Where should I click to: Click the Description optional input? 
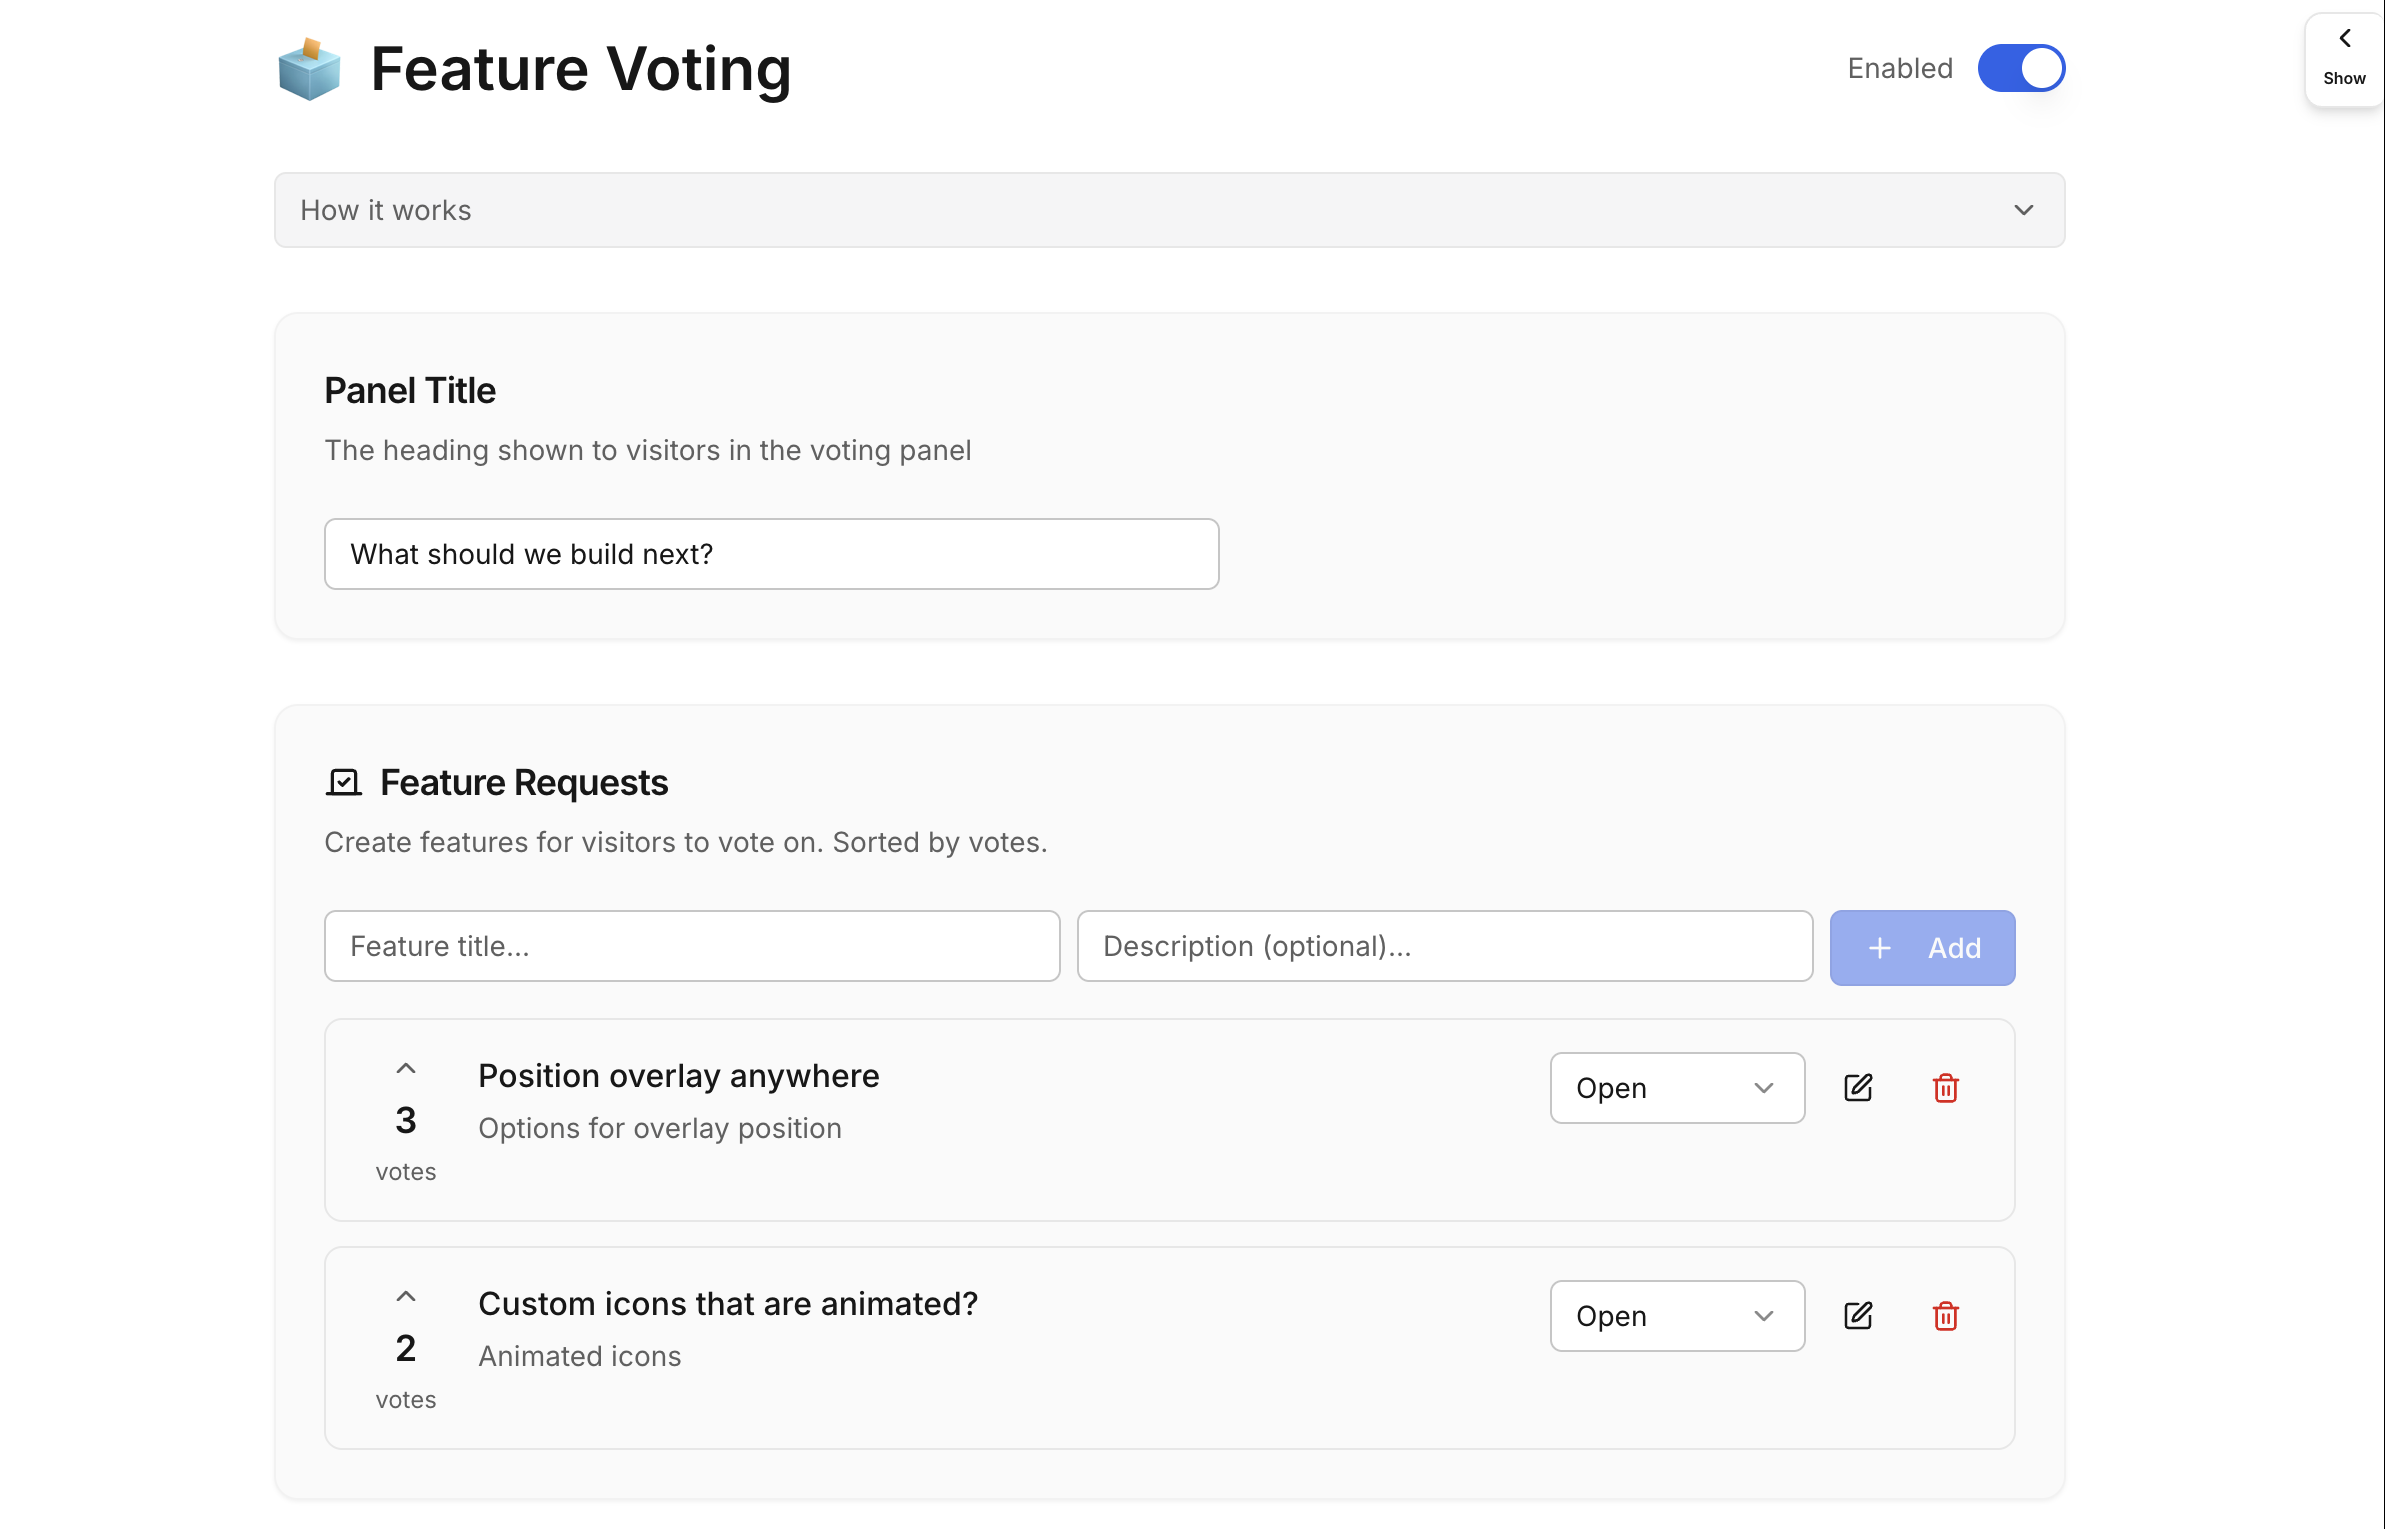point(1444,946)
